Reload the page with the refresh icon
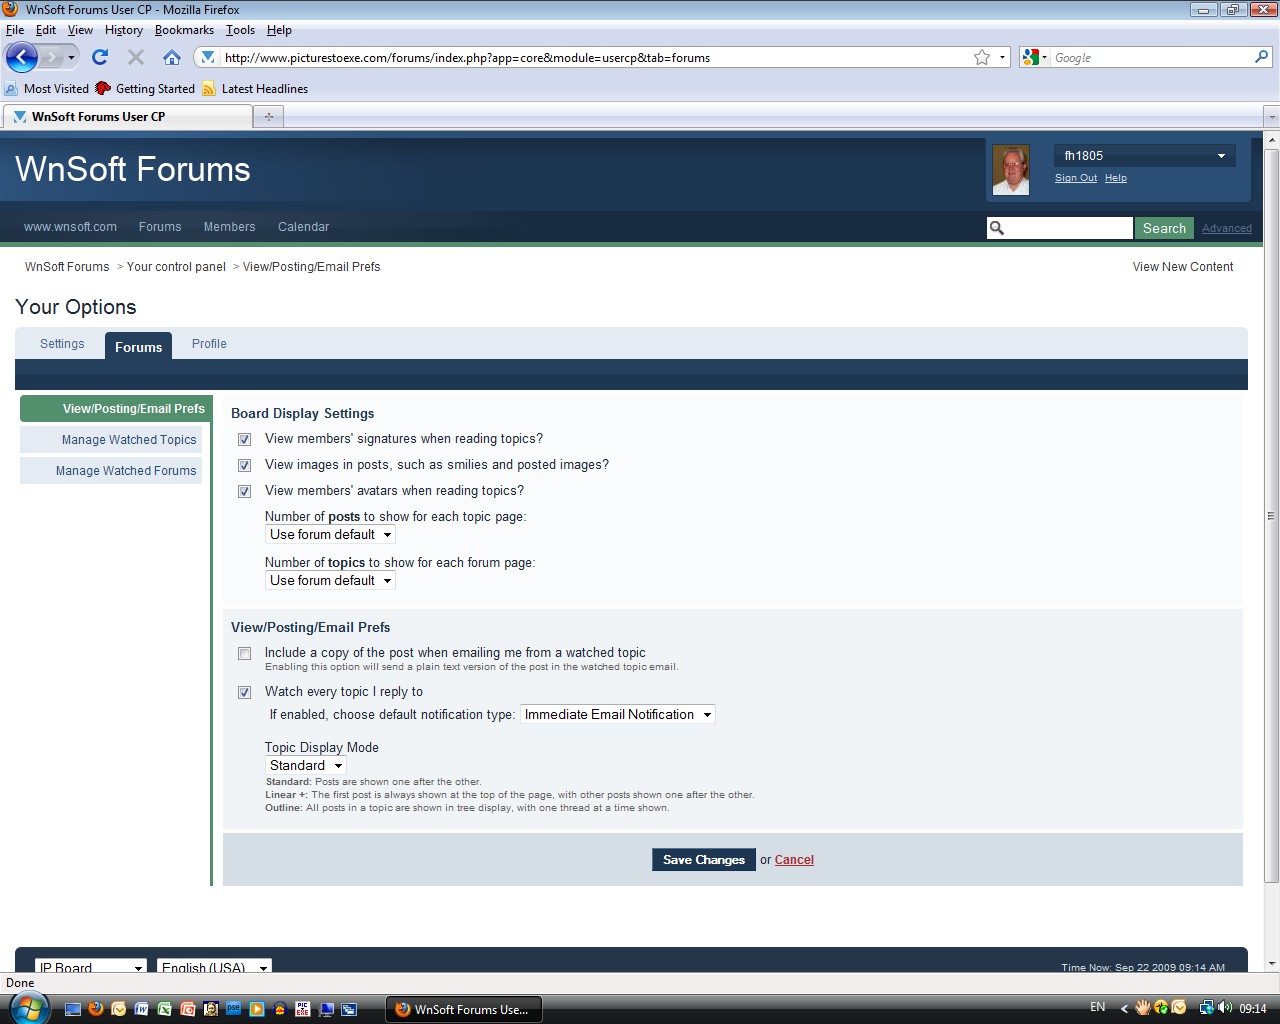This screenshot has width=1280, height=1024. (x=100, y=57)
